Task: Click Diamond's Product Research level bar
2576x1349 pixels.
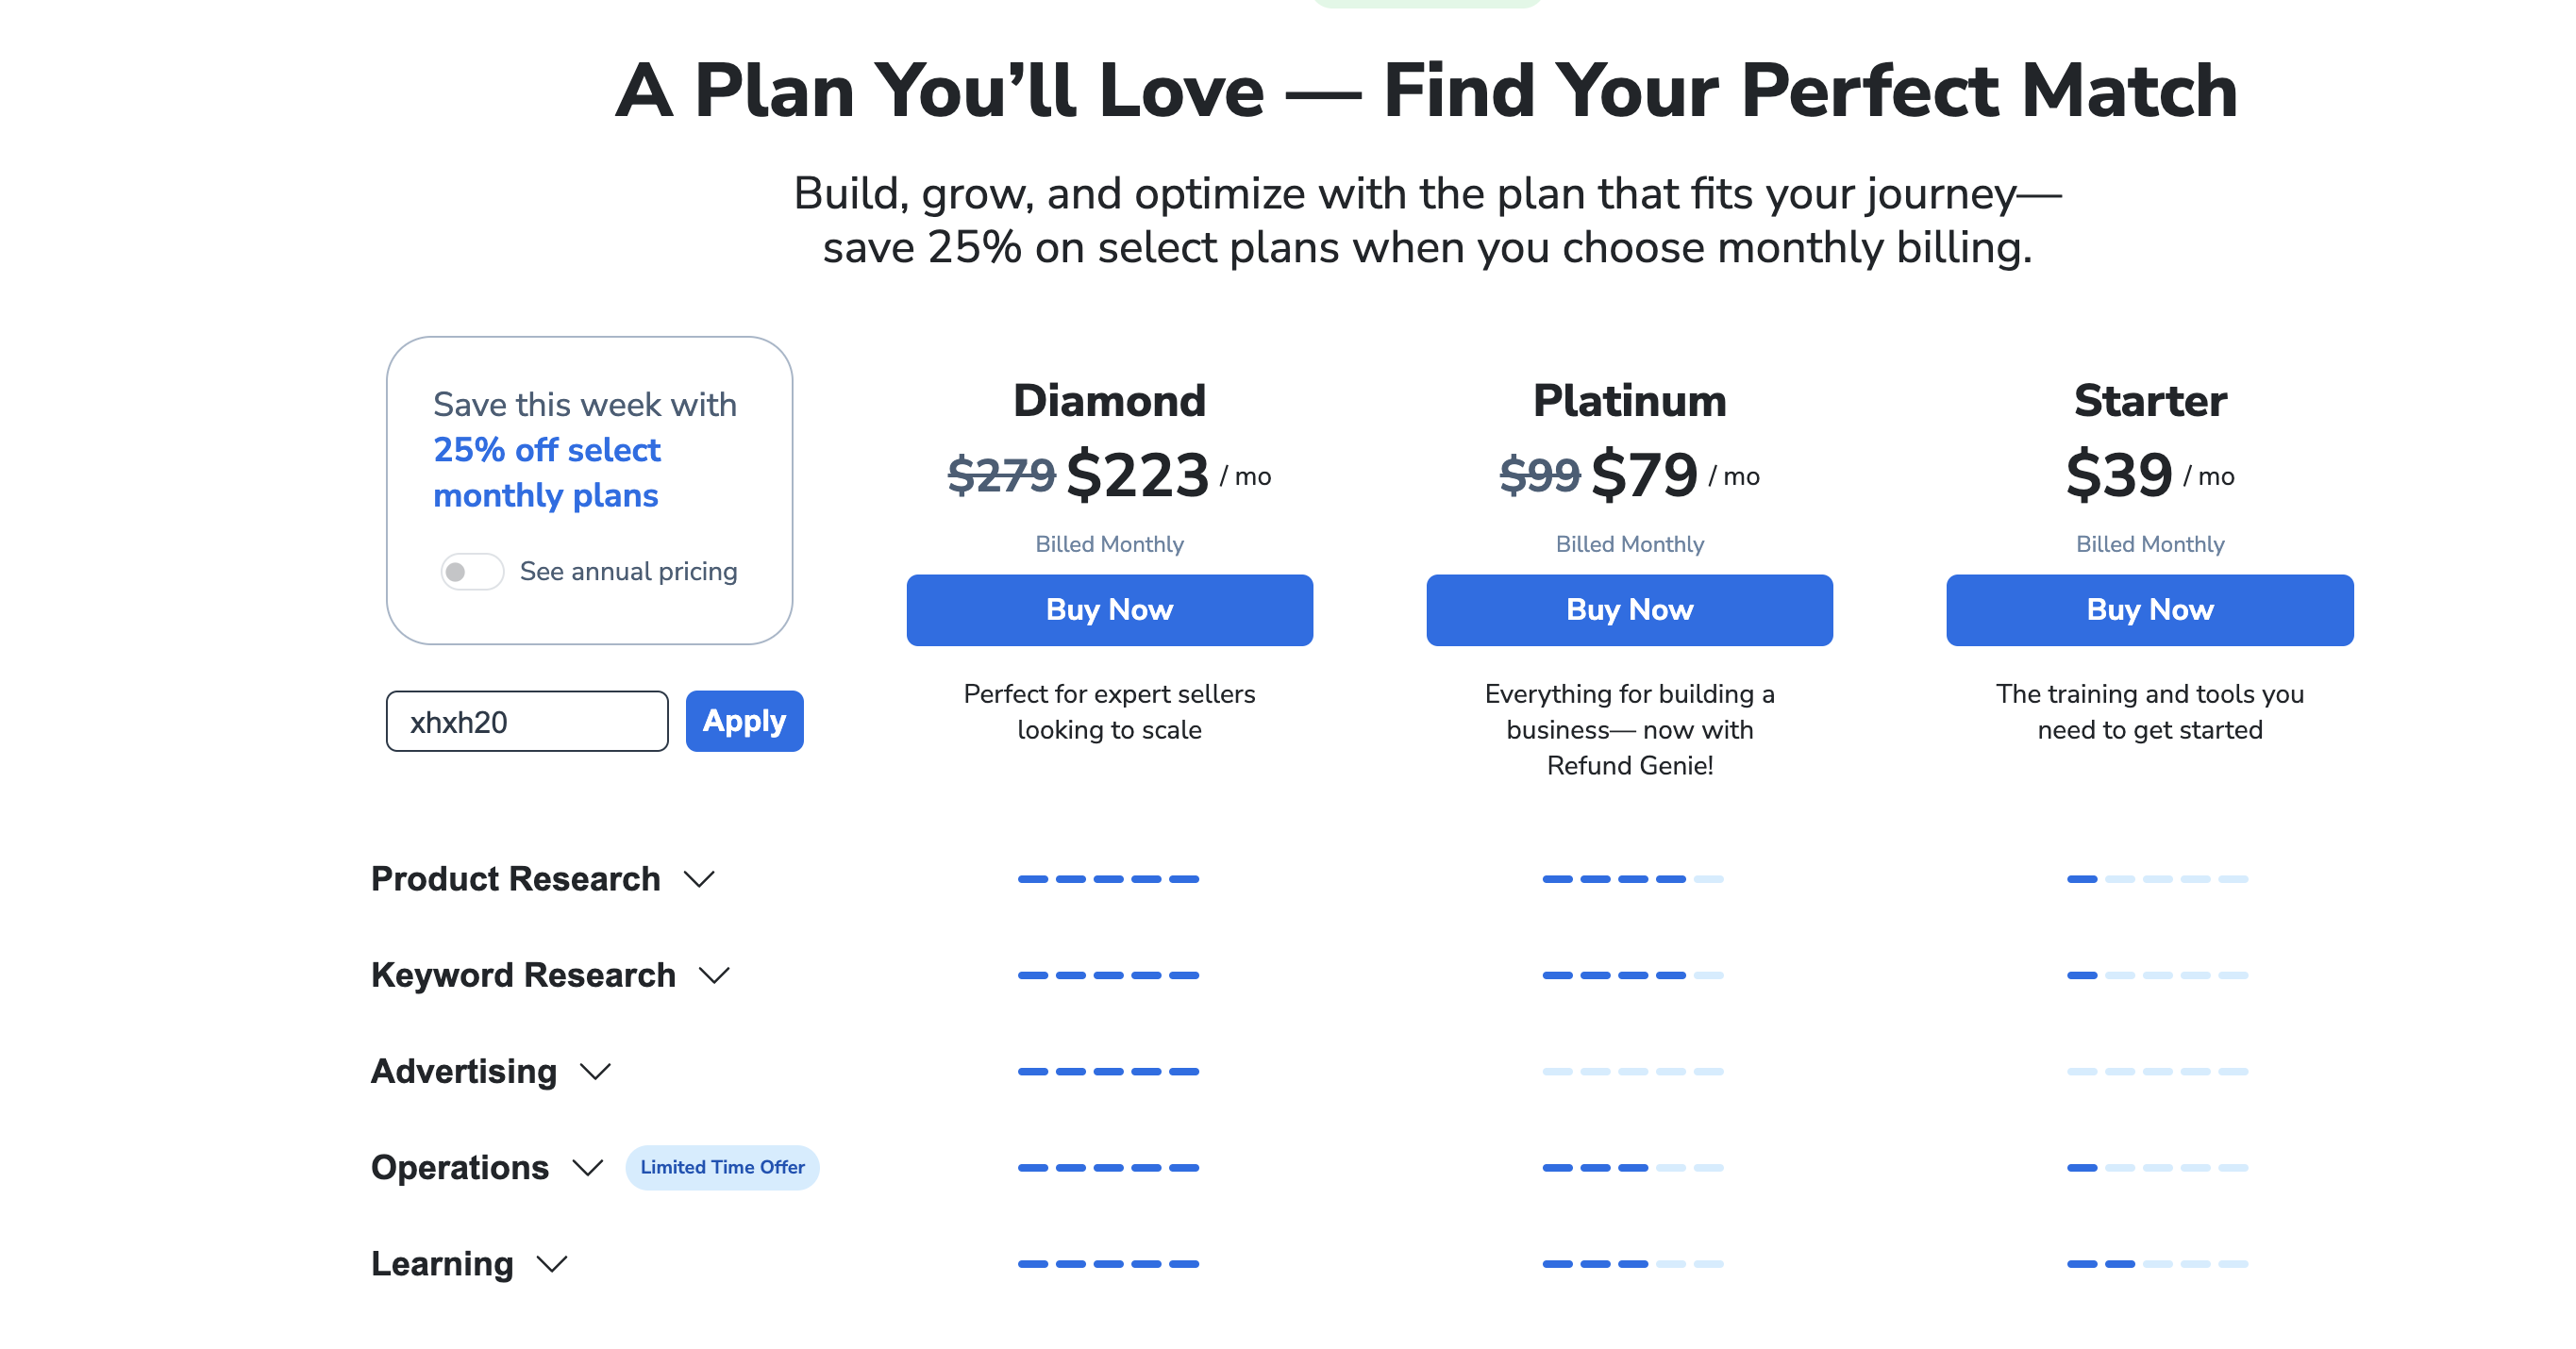Action: point(1108,879)
